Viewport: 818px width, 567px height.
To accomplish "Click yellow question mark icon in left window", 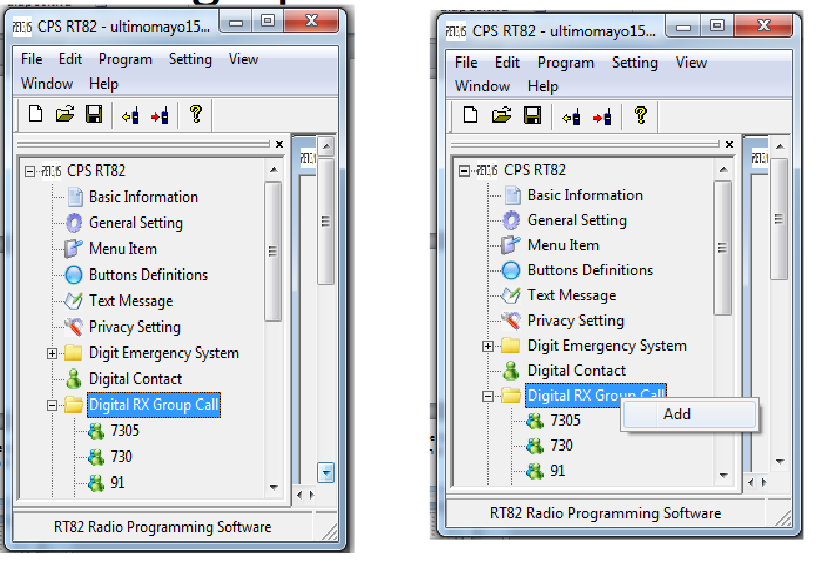I will click(x=196, y=114).
